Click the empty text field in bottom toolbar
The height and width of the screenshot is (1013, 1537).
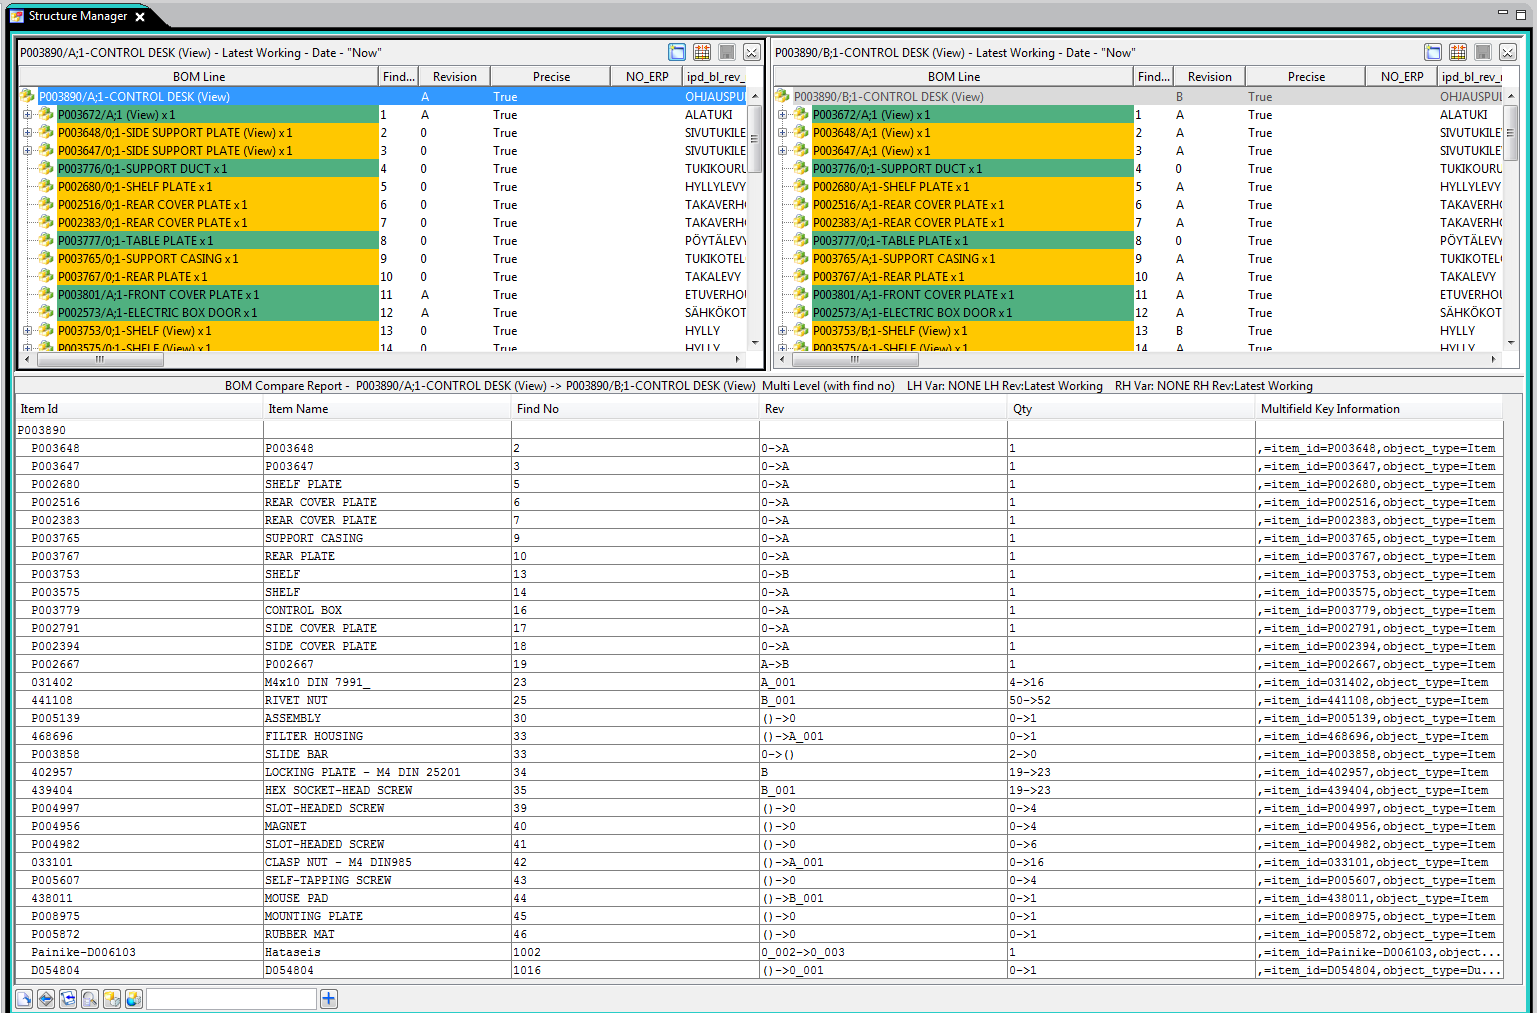point(231,998)
